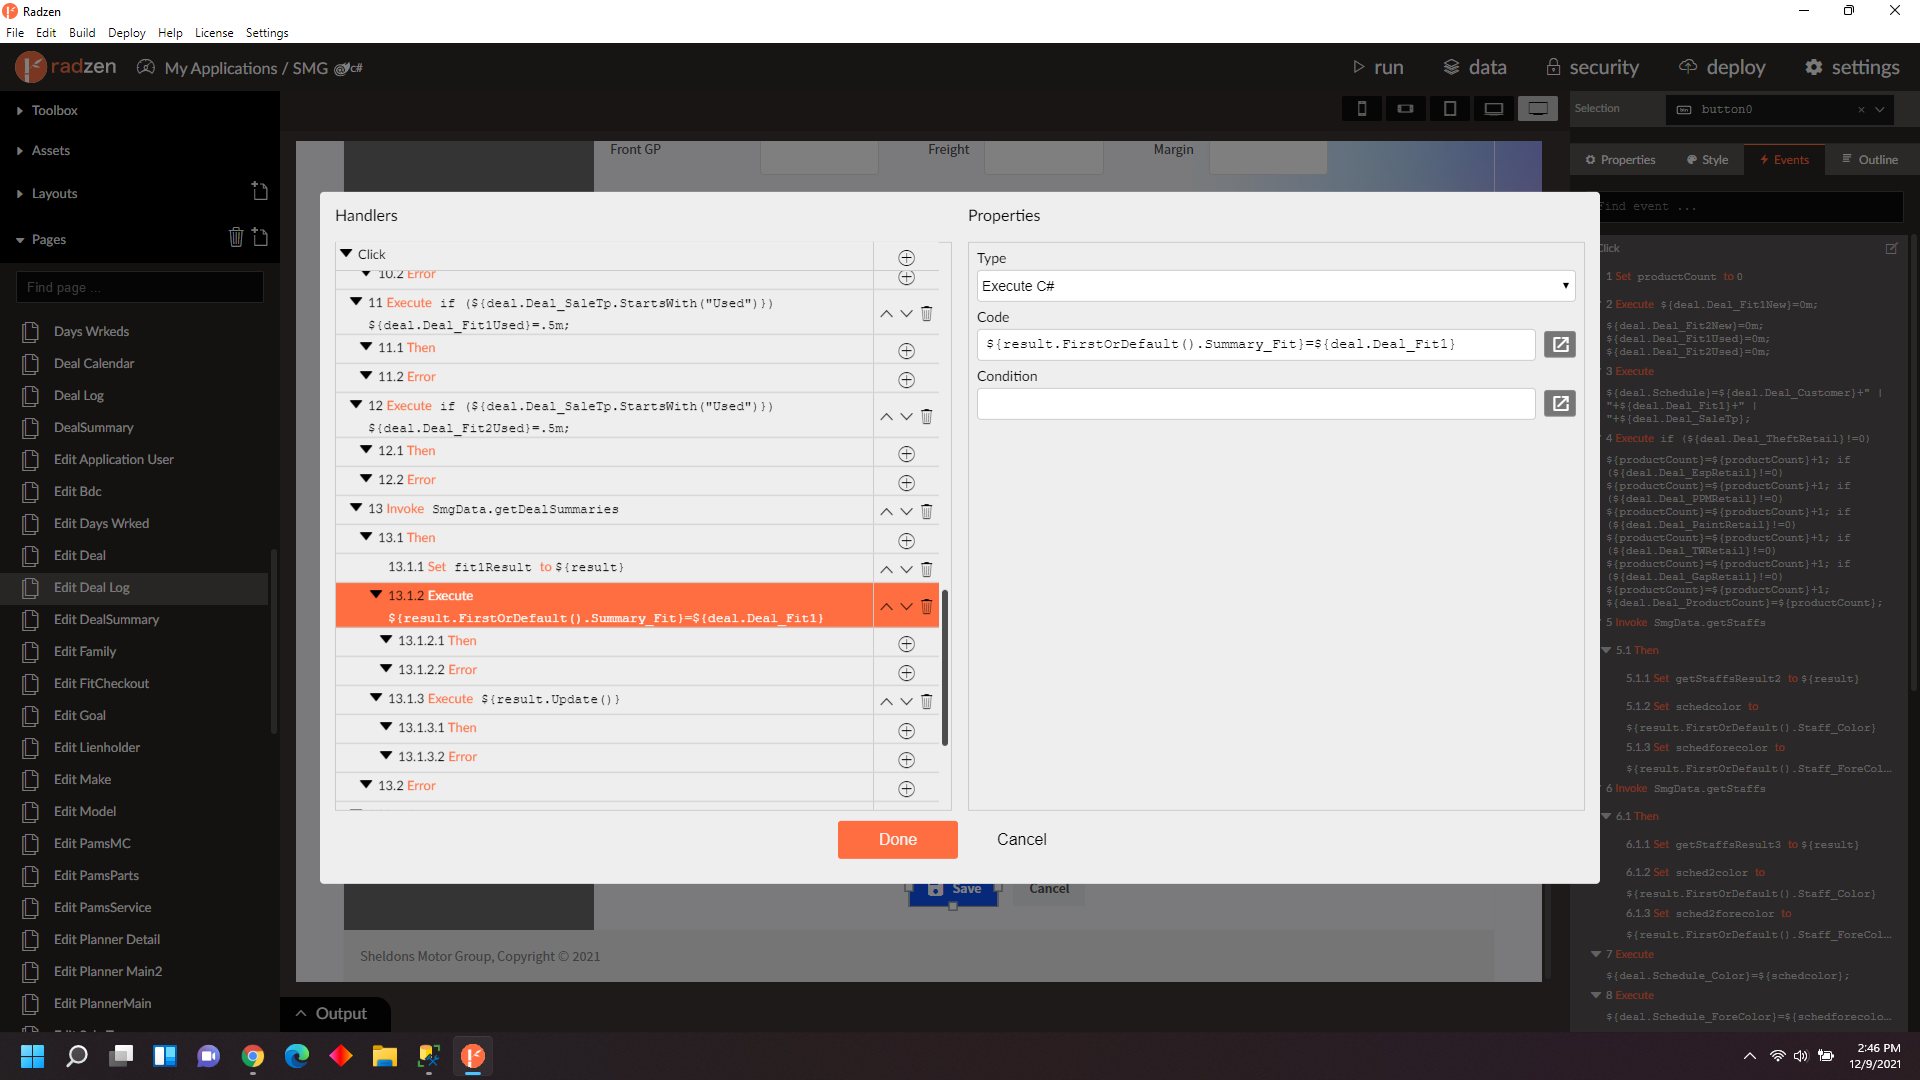Click the Condition input field
This screenshot has height=1080, width=1920.
(x=1255, y=404)
